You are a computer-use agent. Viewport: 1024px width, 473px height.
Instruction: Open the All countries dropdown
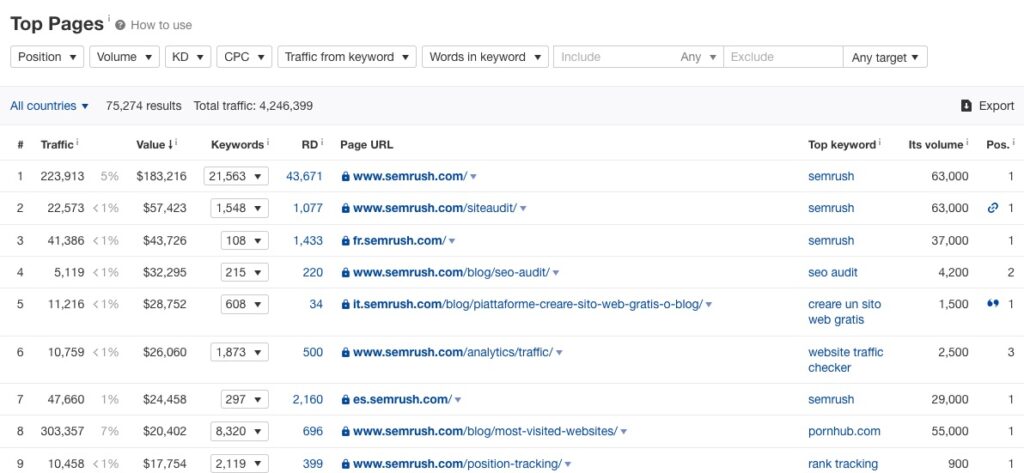point(49,106)
